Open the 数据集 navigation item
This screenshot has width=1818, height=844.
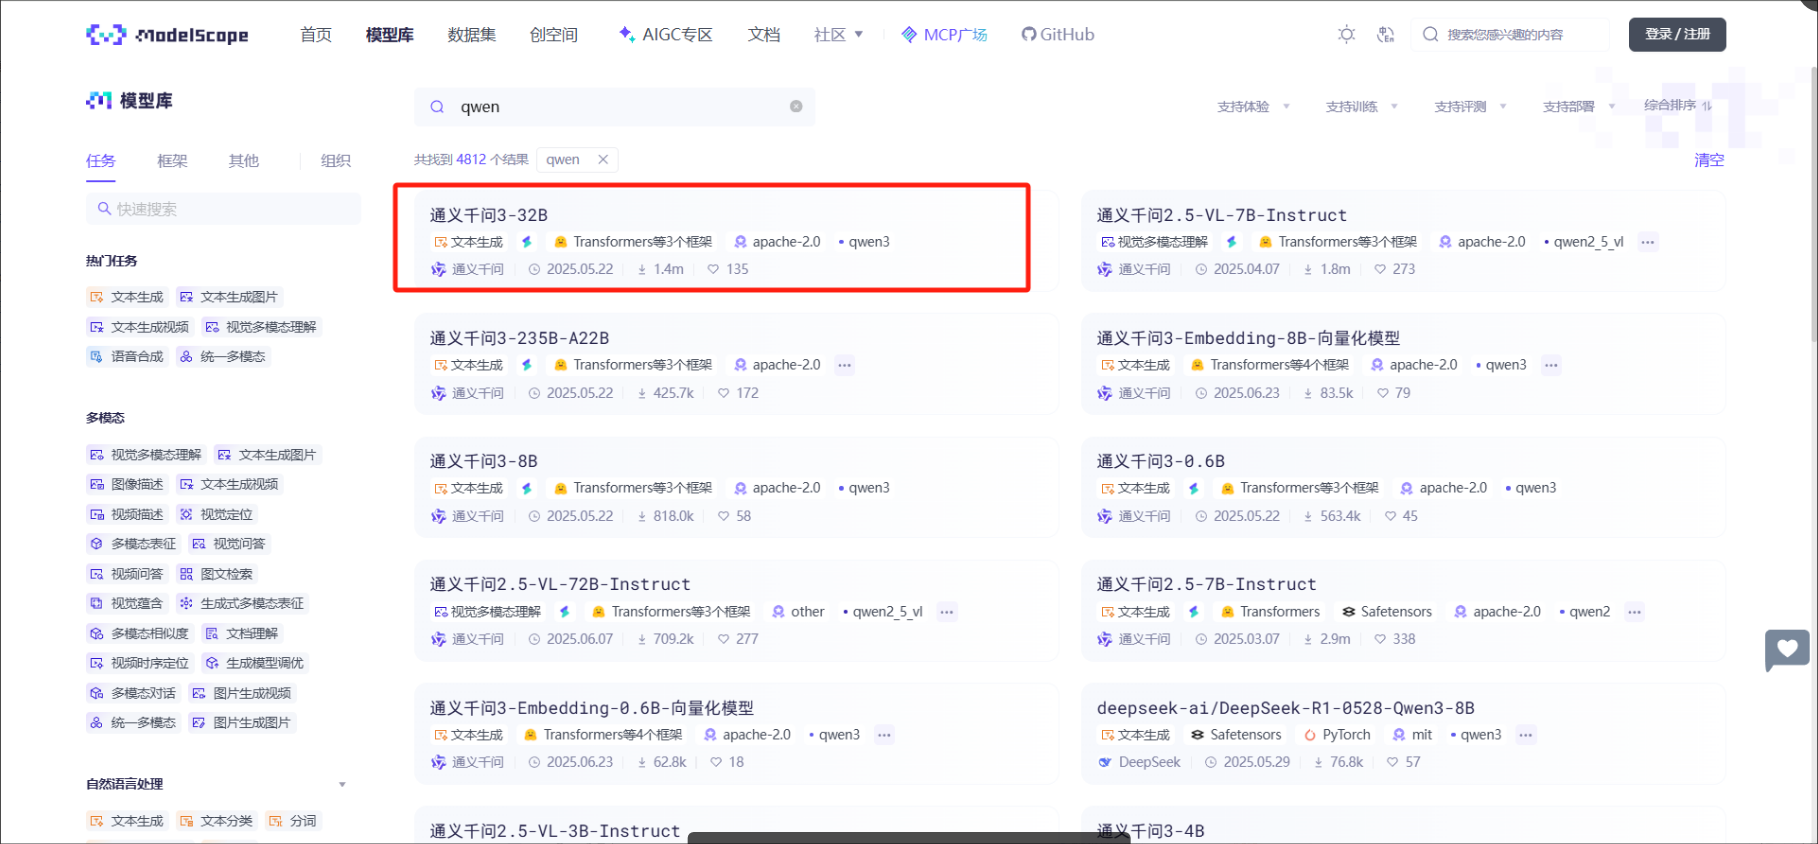point(472,35)
